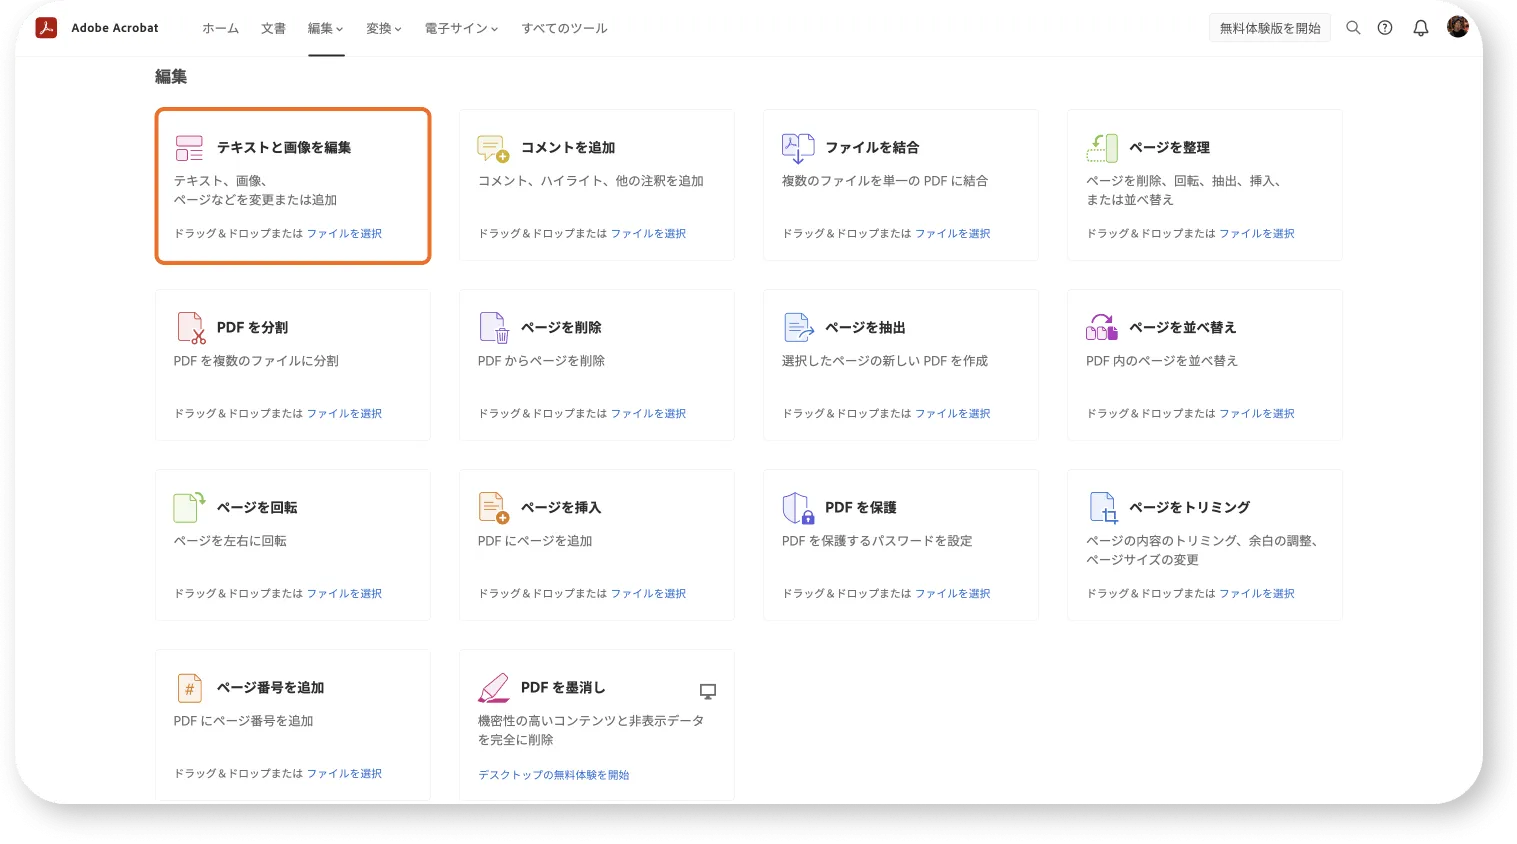Screen dimensions: 1517x844
Task: Click ファイルを選択 under コメントを追加
Action: 648,233
